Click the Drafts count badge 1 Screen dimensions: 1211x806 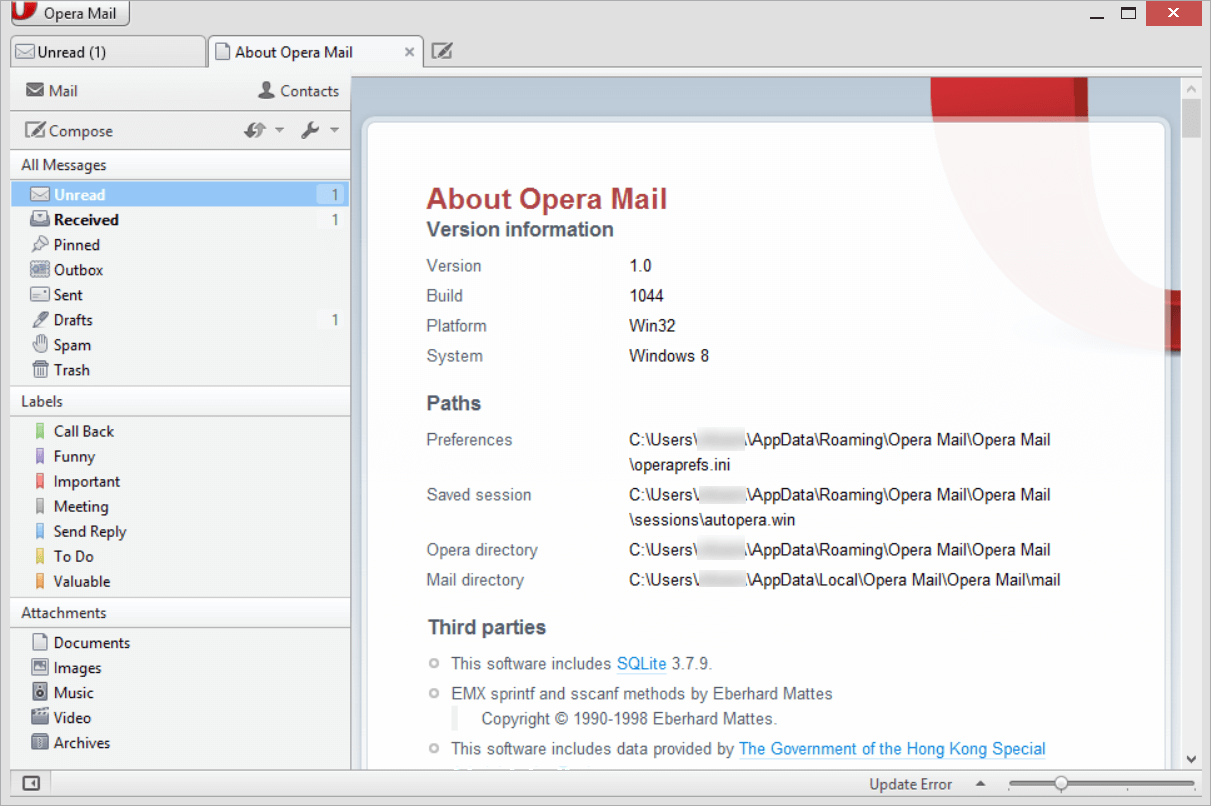click(335, 320)
